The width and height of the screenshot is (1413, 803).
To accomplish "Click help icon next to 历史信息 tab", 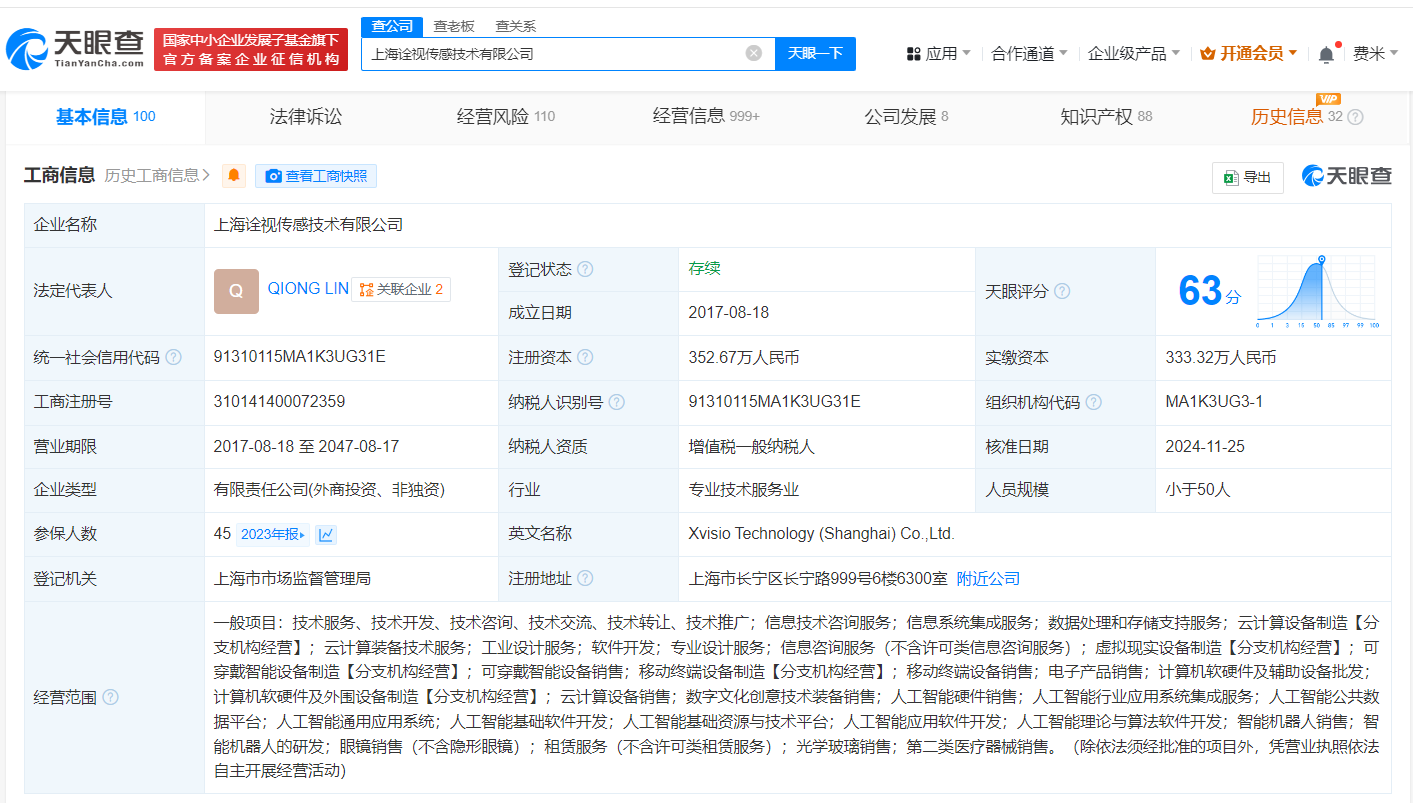I will click(x=1355, y=117).
